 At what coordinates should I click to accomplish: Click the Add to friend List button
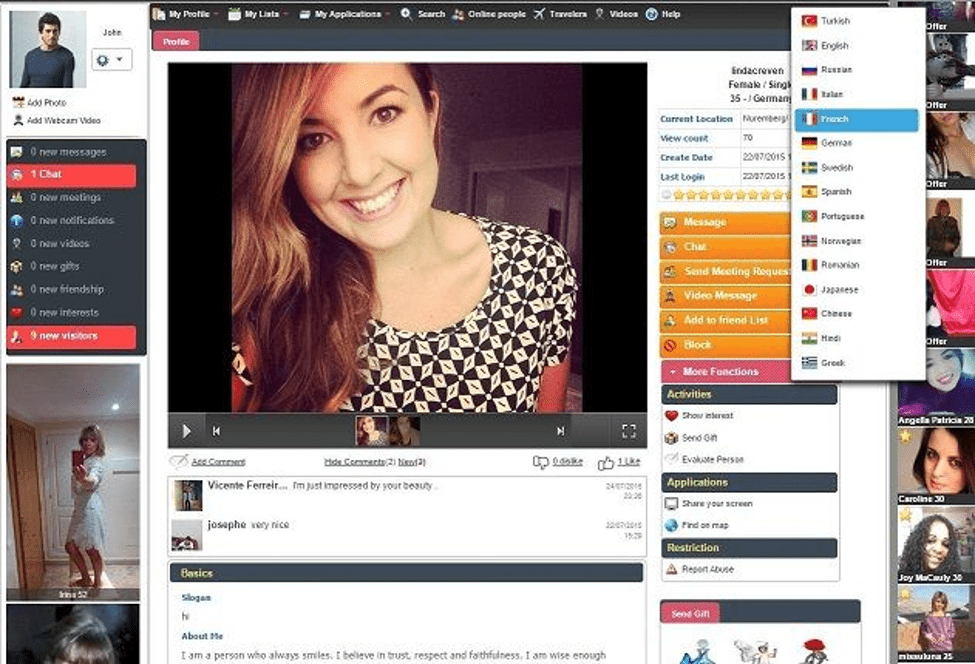(x=722, y=321)
